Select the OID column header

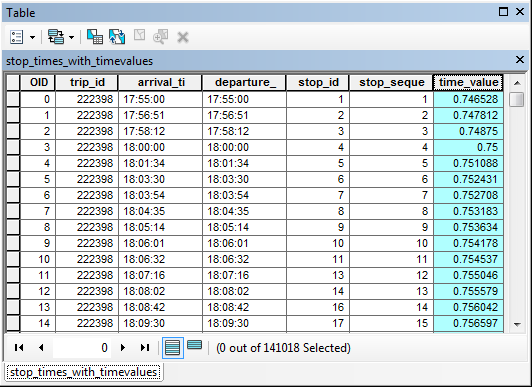(x=38, y=82)
